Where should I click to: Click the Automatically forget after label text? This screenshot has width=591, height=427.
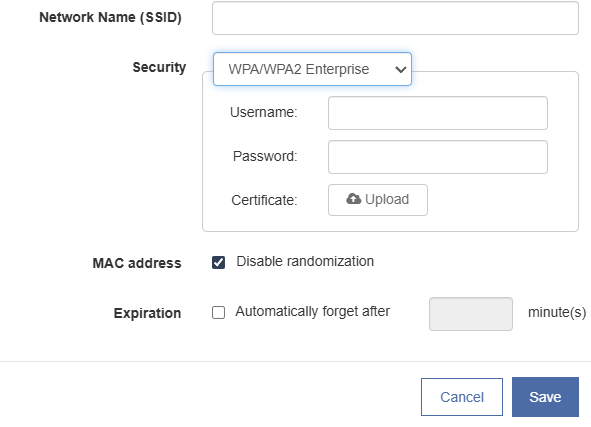312,312
